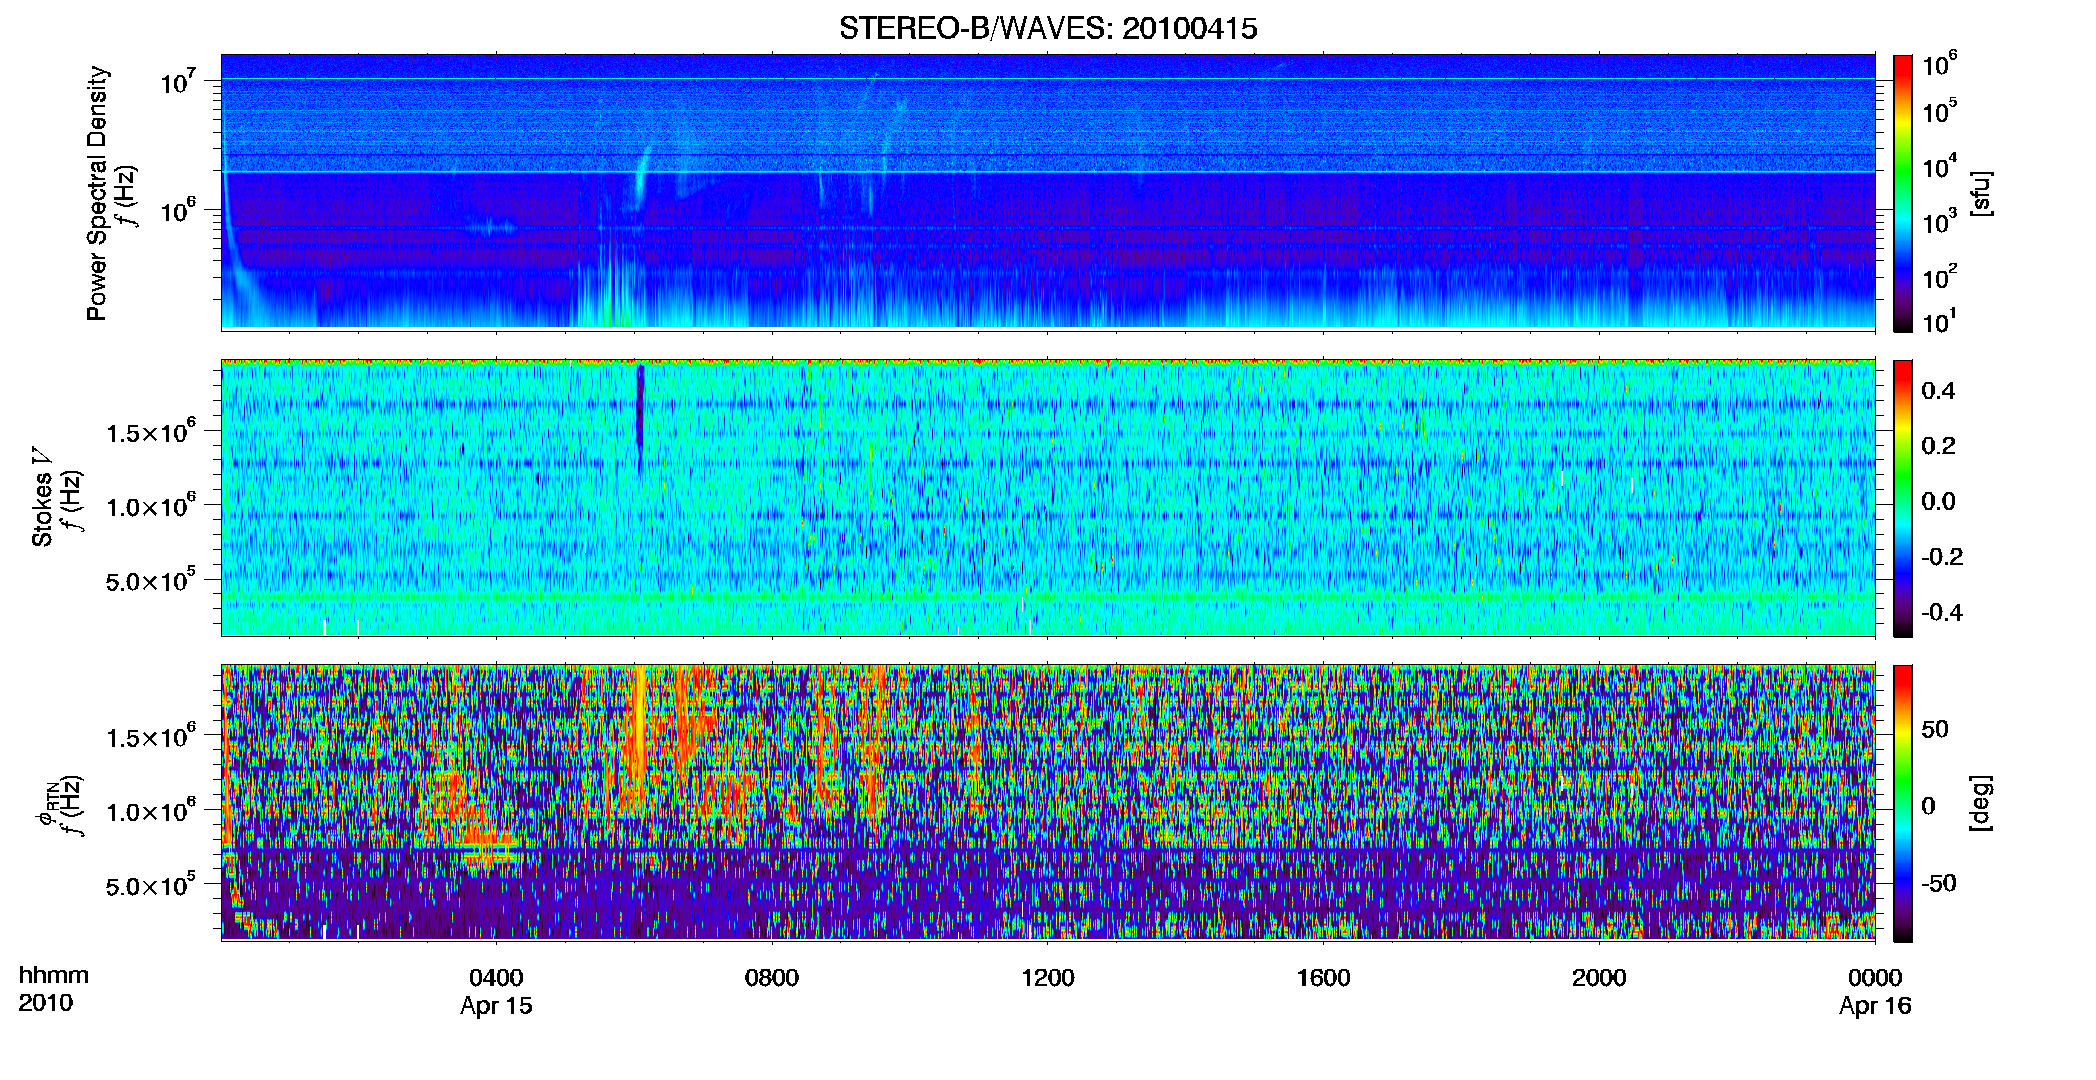Click the -0.4 Stokes colorbar value
Image resolution: width=2096 pixels, height=1080 pixels.
(x=1942, y=612)
